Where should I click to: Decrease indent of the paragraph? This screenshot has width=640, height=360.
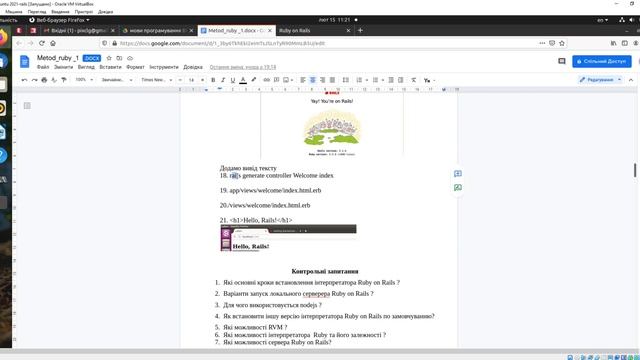coord(391,80)
